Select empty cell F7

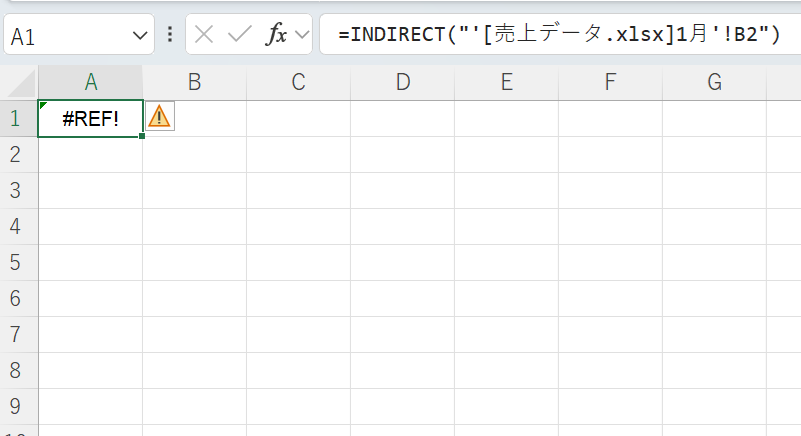tap(610, 334)
